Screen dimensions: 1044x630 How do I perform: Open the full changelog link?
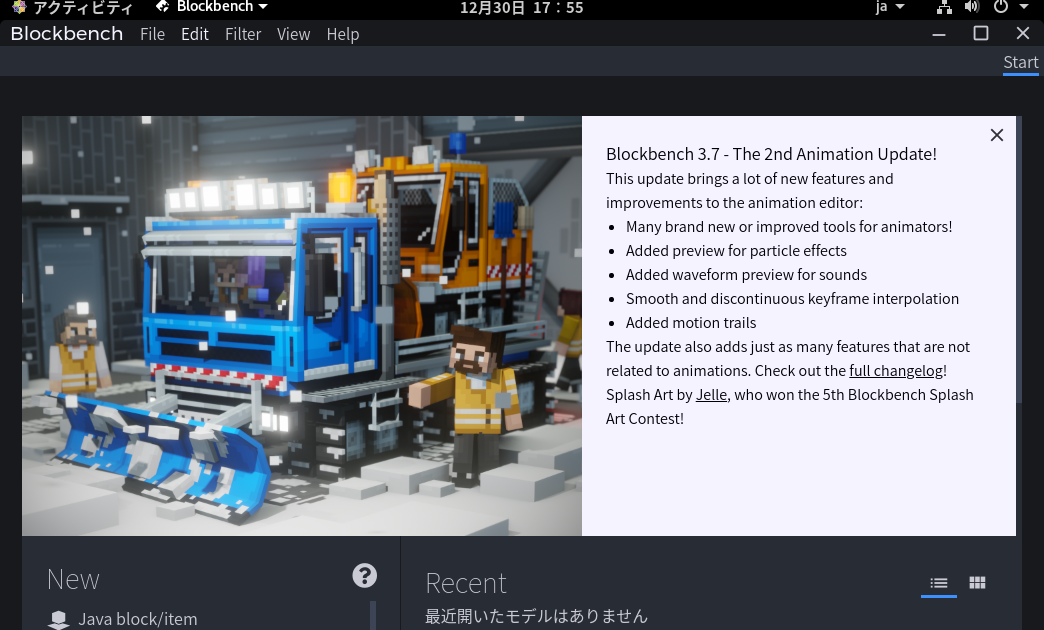point(895,370)
